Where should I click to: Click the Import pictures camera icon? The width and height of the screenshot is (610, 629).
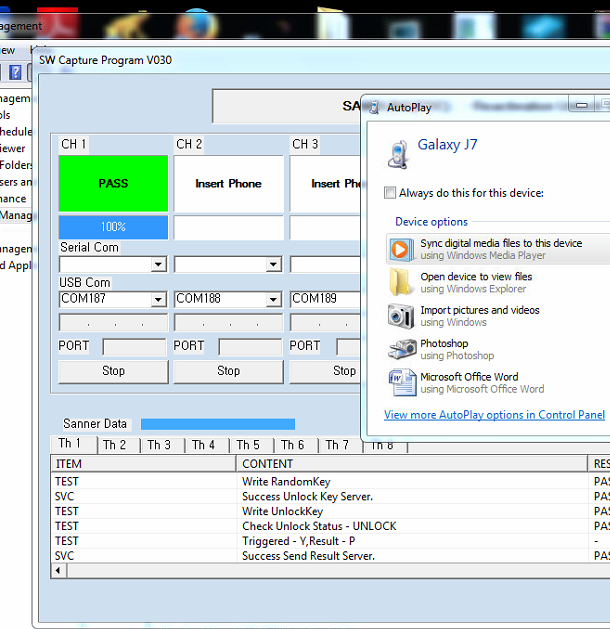point(401,316)
